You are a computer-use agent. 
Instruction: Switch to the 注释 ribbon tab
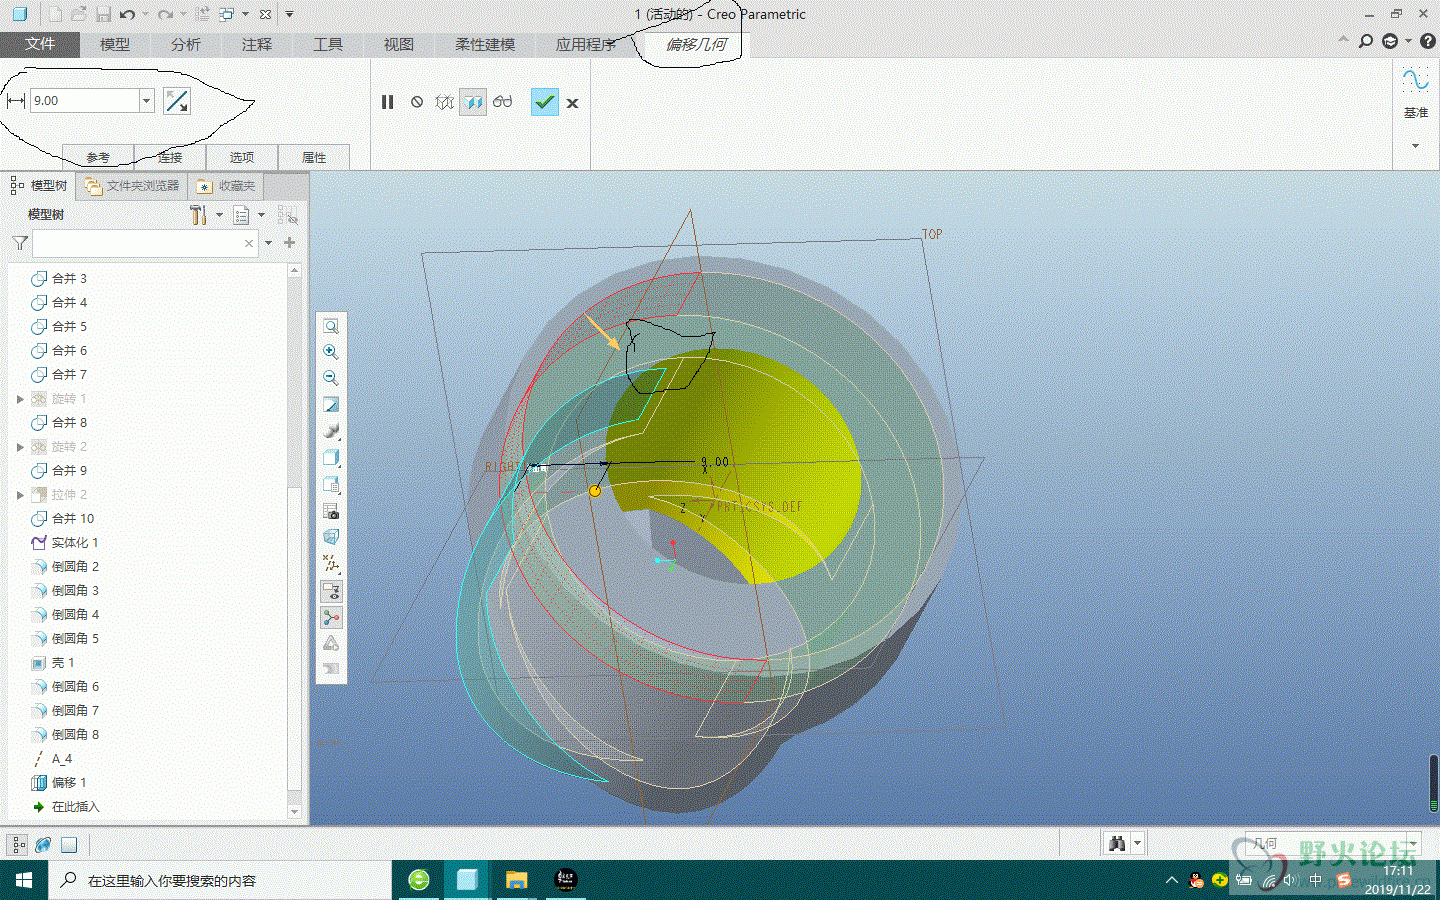[257, 44]
